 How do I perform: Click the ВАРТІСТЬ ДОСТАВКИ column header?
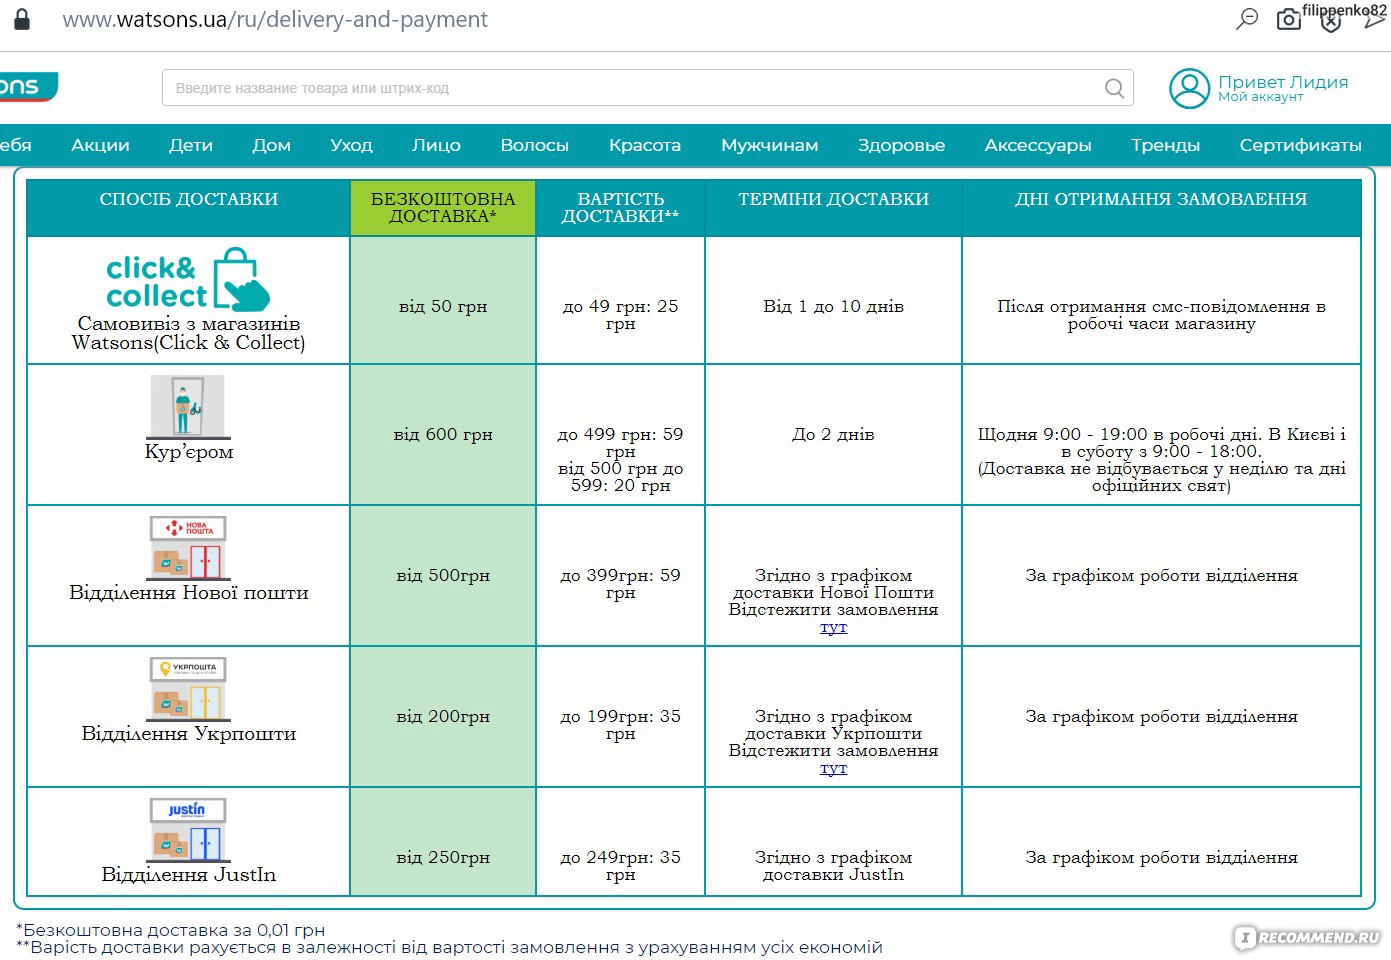(620, 208)
